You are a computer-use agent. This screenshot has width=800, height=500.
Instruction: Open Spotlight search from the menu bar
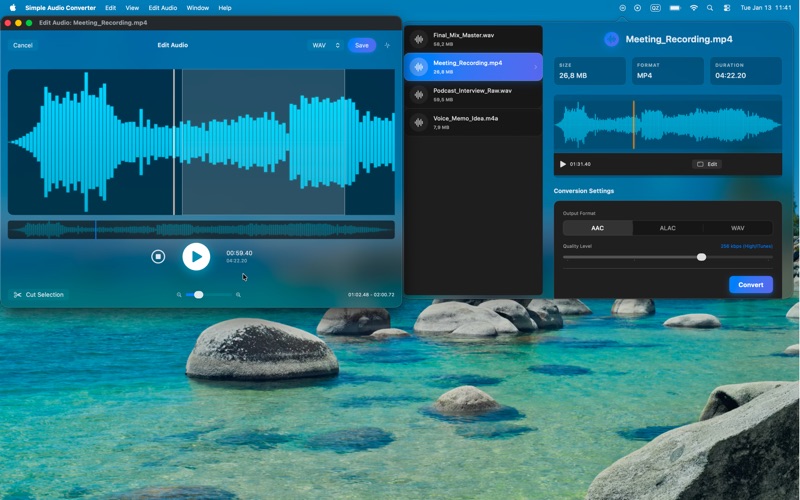click(710, 8)
